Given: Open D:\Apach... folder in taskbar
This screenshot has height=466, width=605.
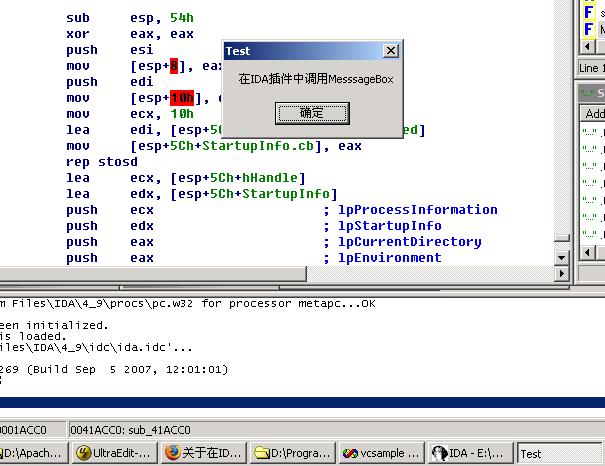Looking at the screenshot, I should pyautogui.click(x=34, y=453).
